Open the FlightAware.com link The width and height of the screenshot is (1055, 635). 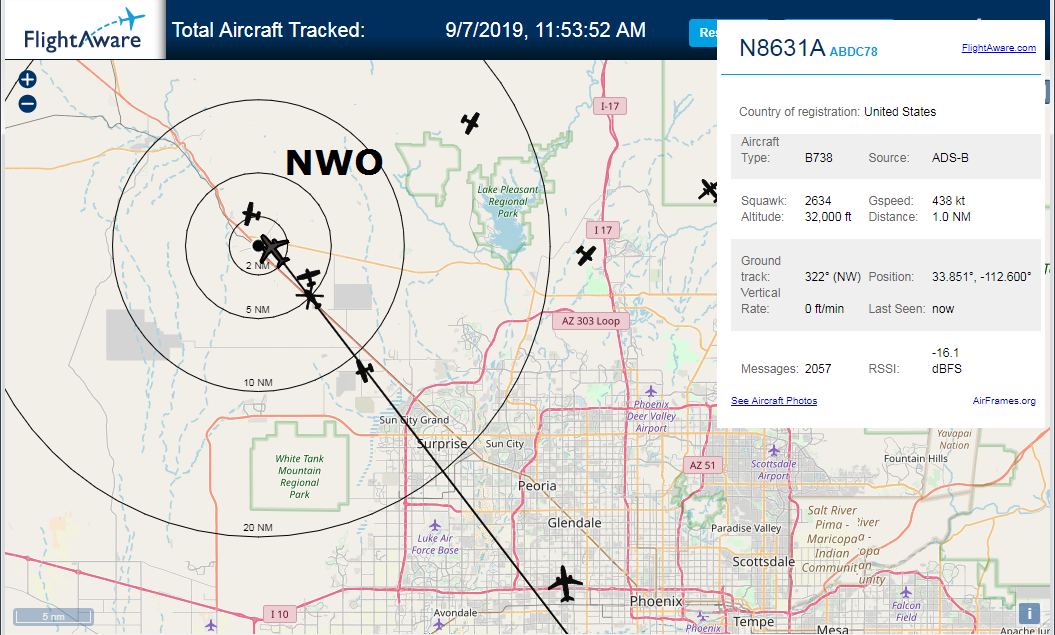click(x=998, y=48)
